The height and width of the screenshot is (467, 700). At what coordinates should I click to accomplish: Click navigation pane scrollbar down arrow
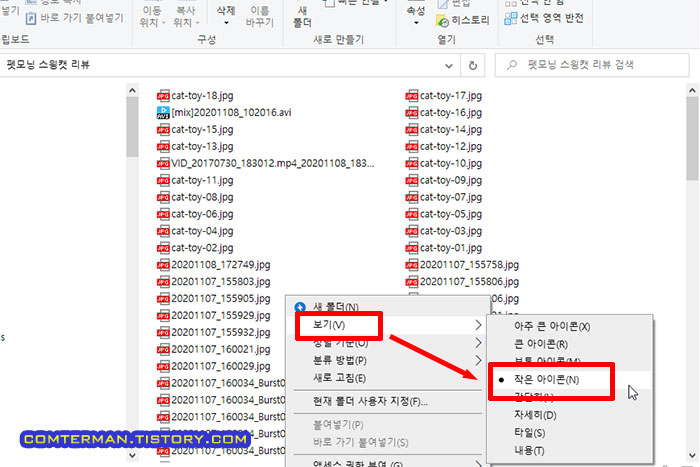(132, 455)
